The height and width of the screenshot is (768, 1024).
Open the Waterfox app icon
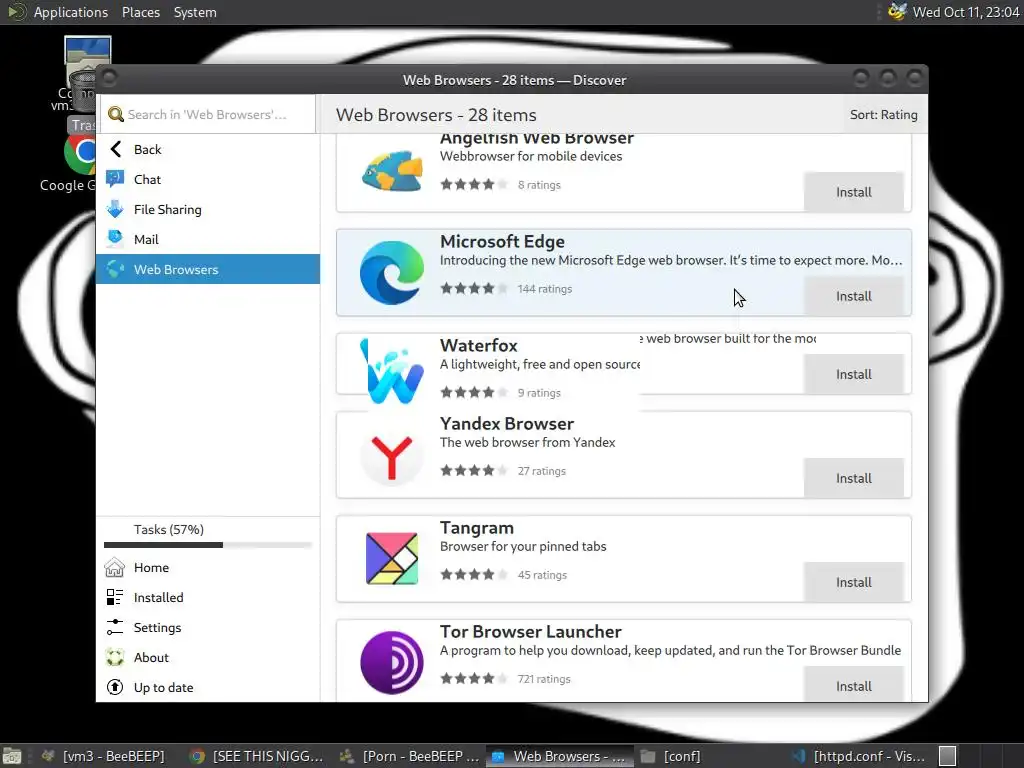[392, 372]
